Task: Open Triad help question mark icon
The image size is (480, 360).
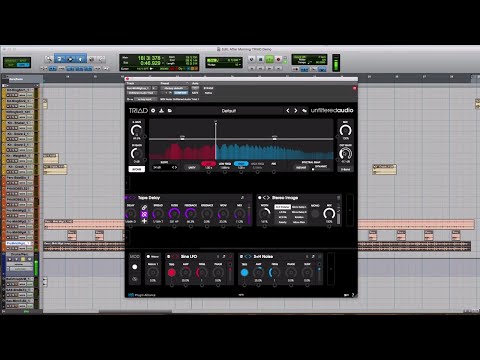Action: click(x=353, y=295)
